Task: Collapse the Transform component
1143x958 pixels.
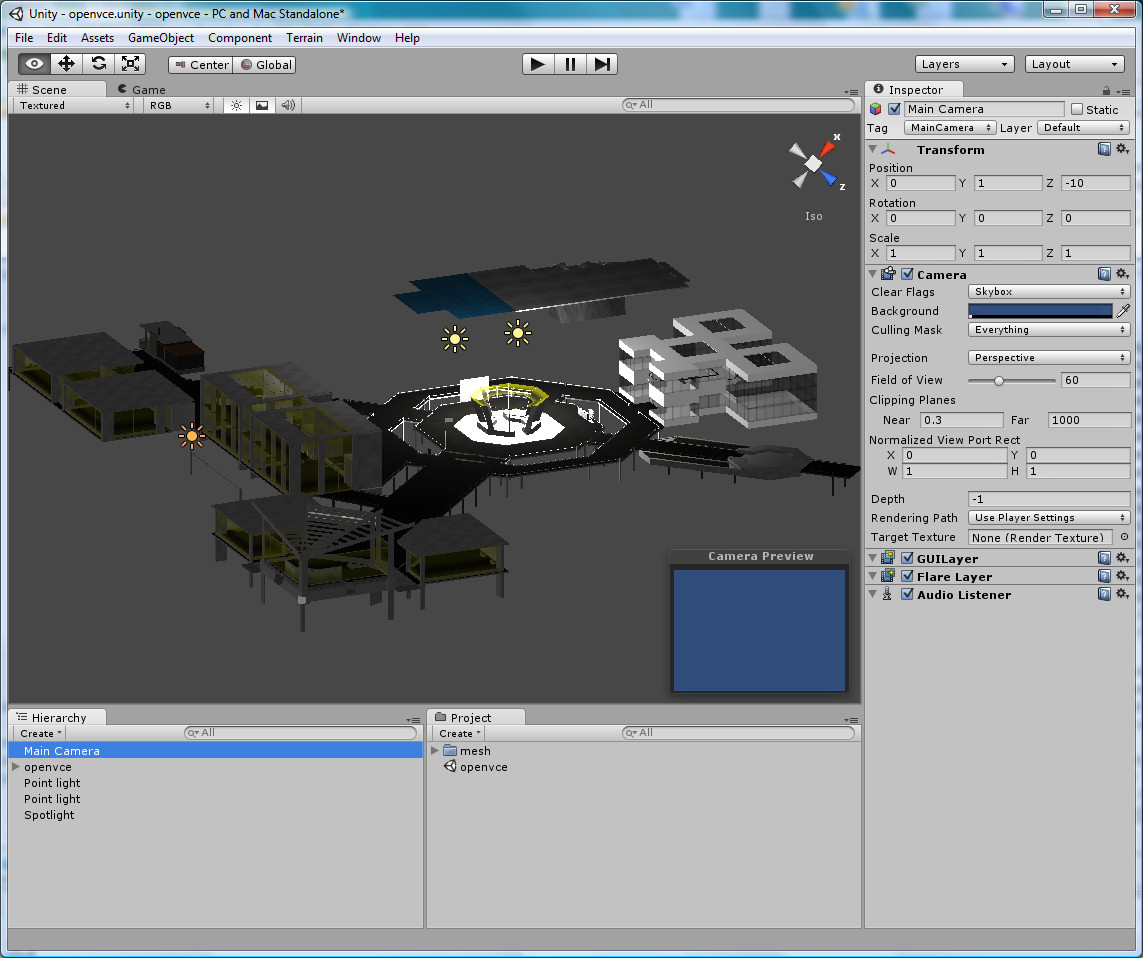Action: 873,149
